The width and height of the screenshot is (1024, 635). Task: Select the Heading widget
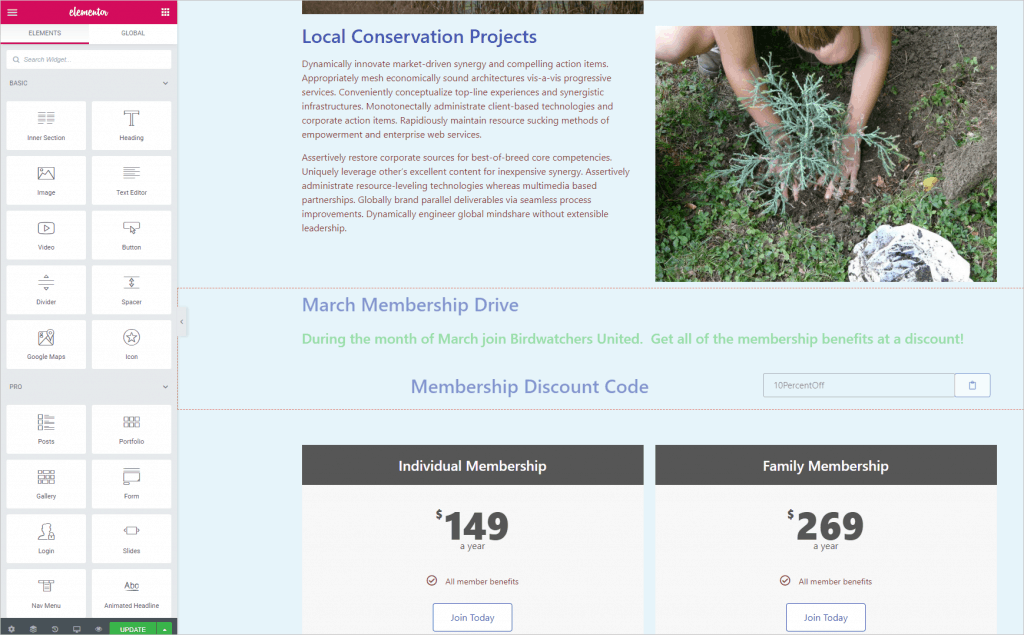(131, 125)
